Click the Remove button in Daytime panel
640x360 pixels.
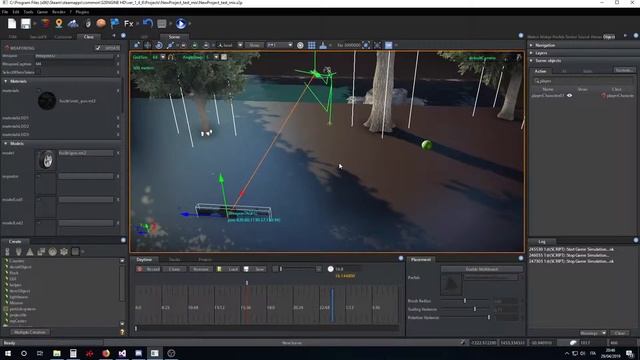pyautogui.click(x=201, y=269)
